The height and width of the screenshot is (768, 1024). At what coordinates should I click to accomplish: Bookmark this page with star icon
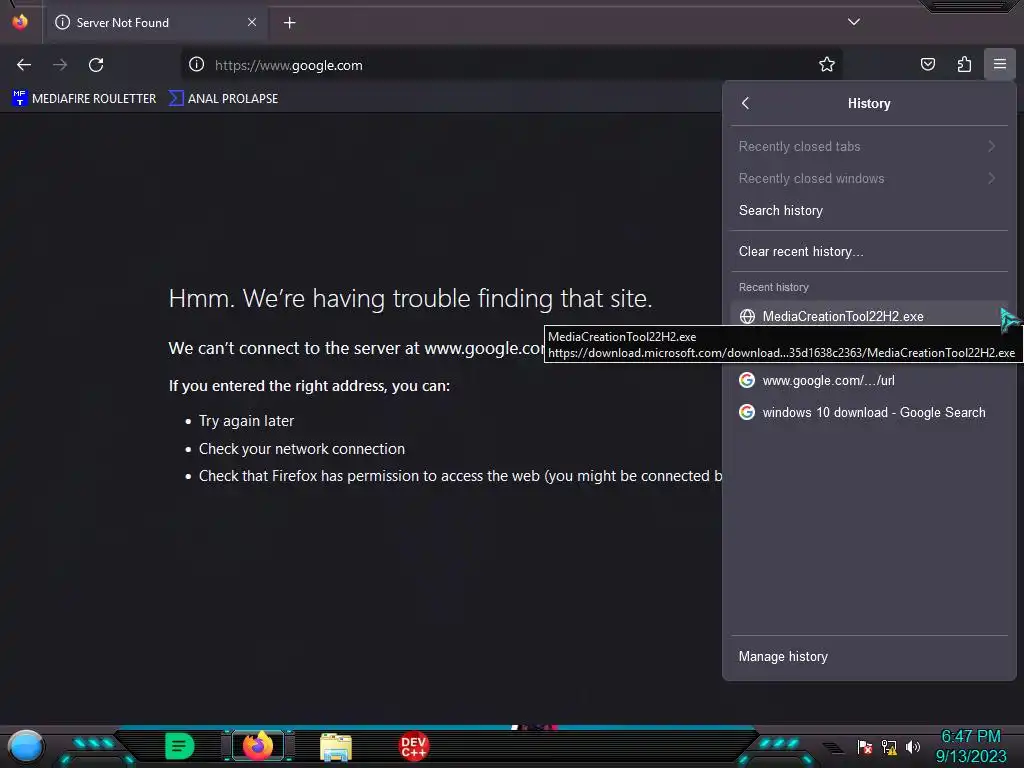pyautogui.click(x=827, y=65)
